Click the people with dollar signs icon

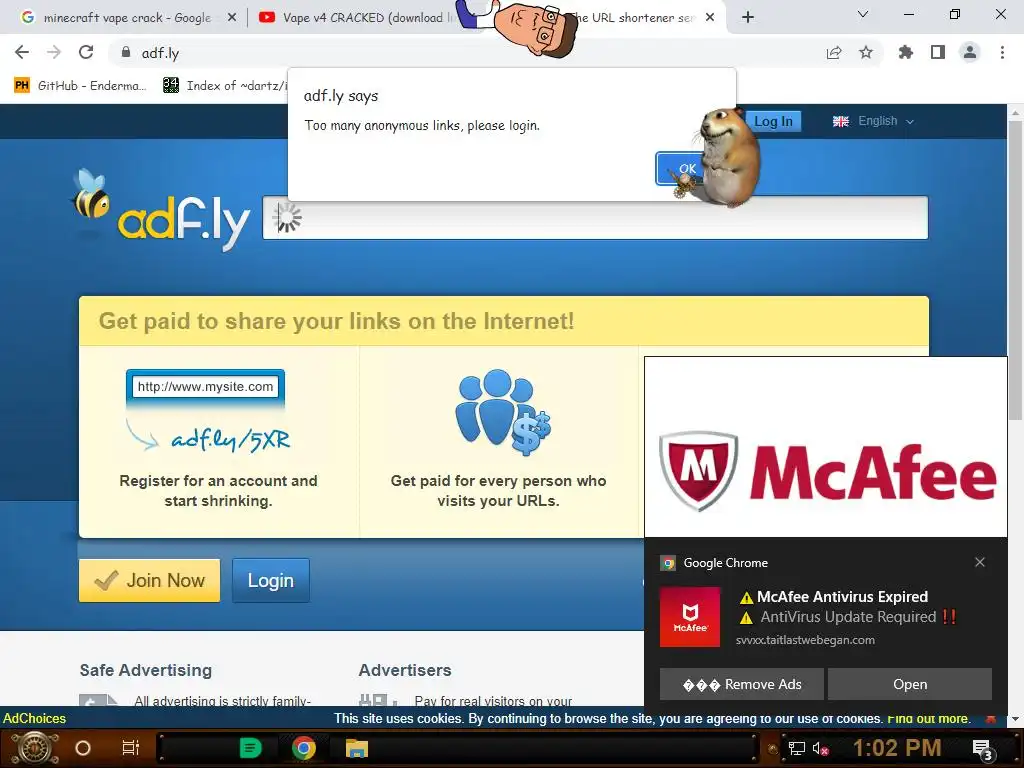pos(502,411)
